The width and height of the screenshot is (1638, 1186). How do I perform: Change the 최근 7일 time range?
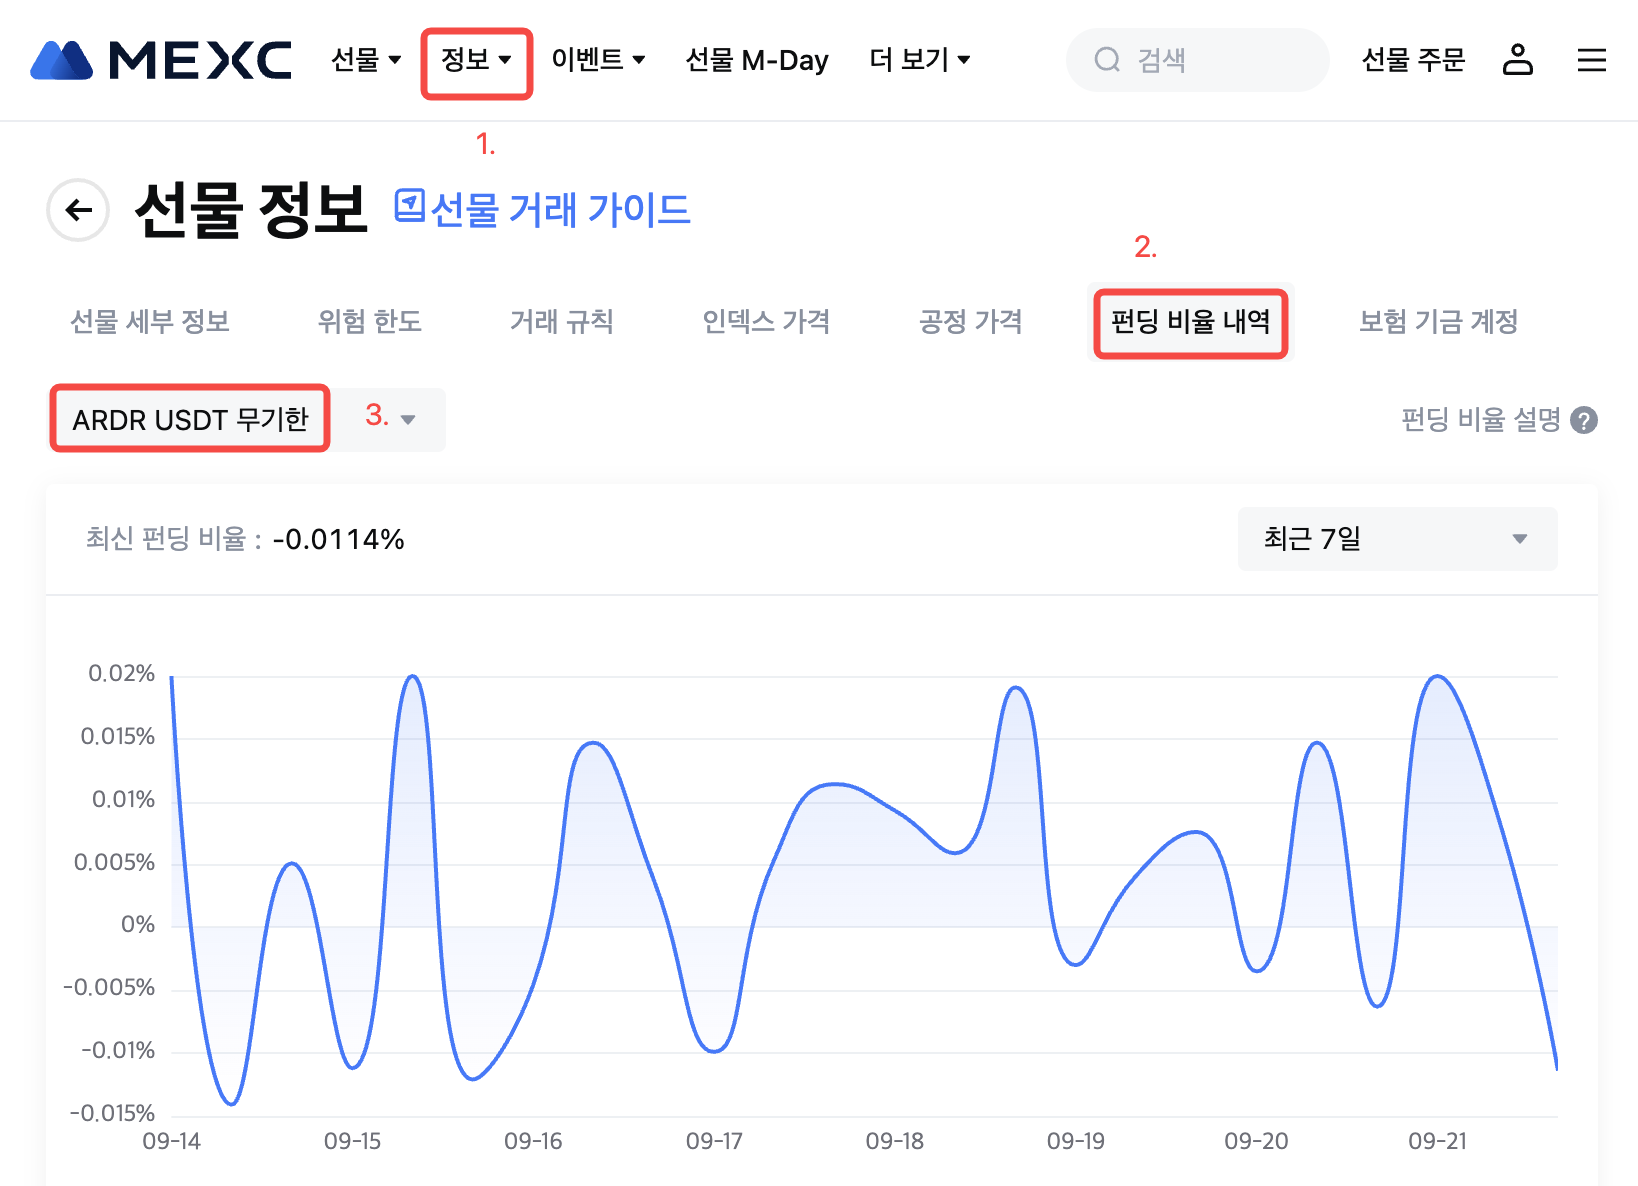1397,539
